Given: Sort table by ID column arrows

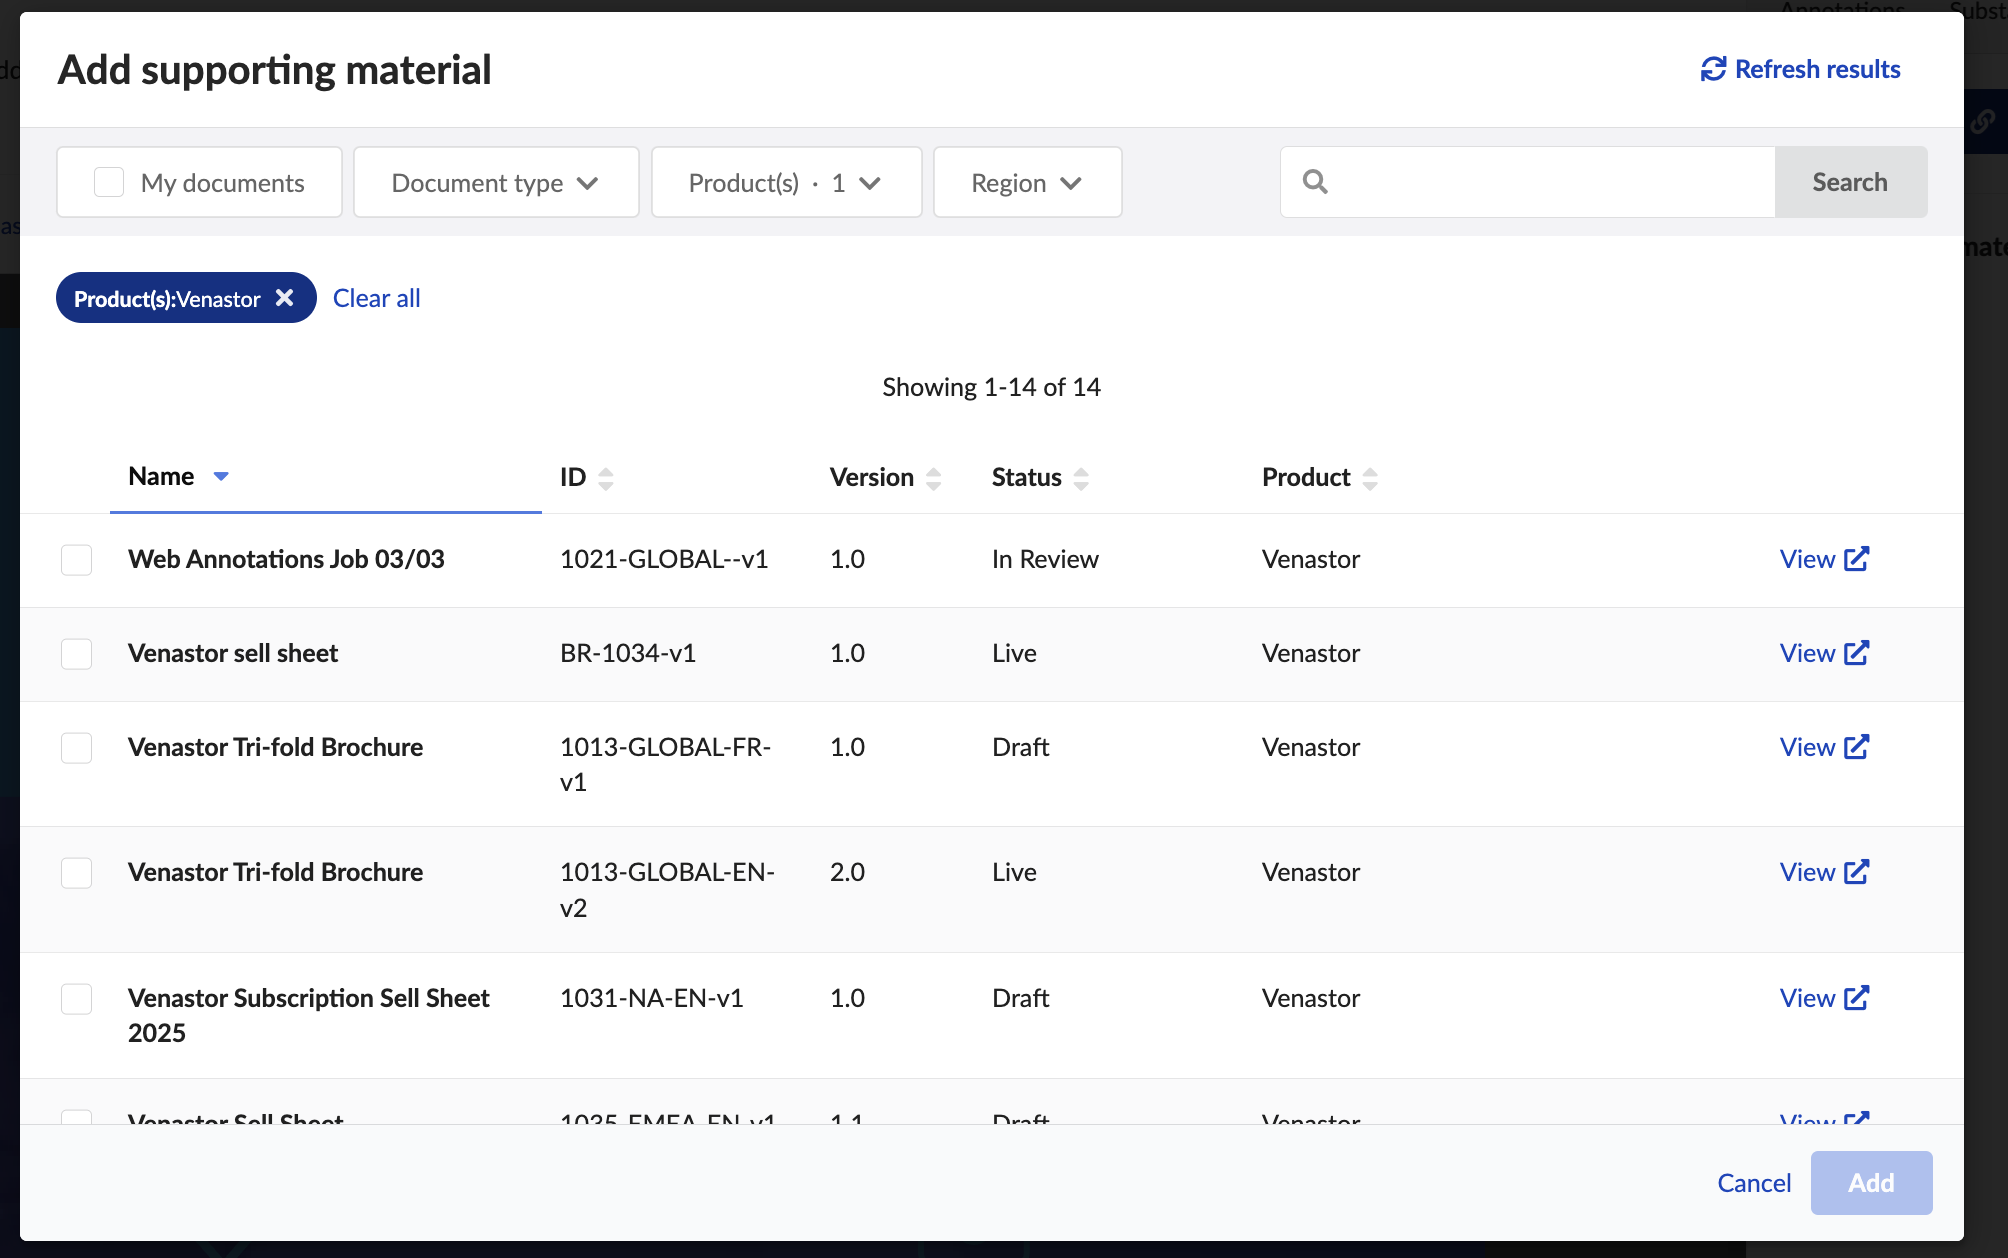Looking at the screenshot, I should tap(606, 478).
